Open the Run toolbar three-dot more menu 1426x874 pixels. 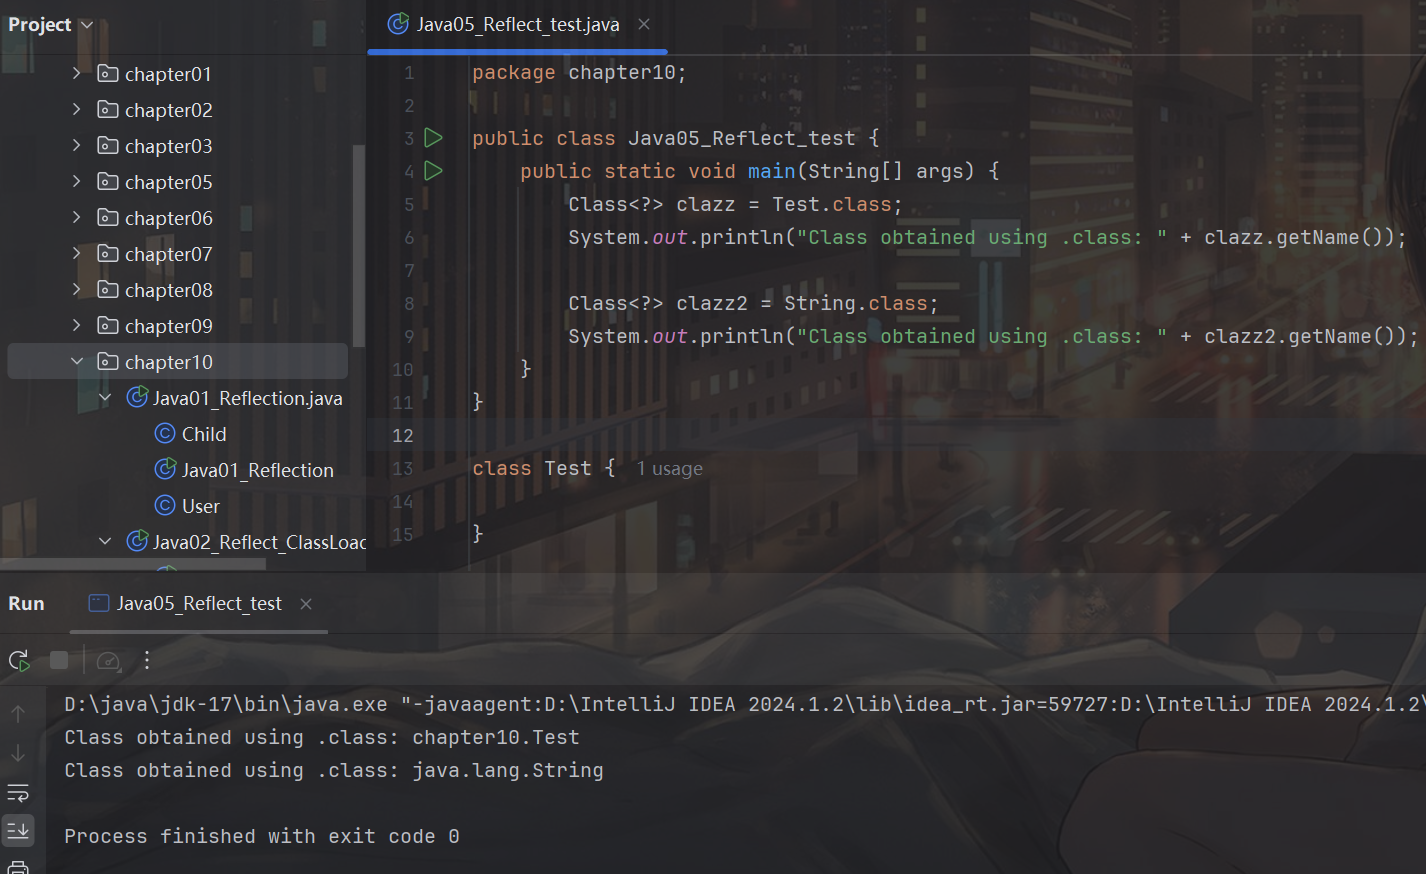[147, 660]
